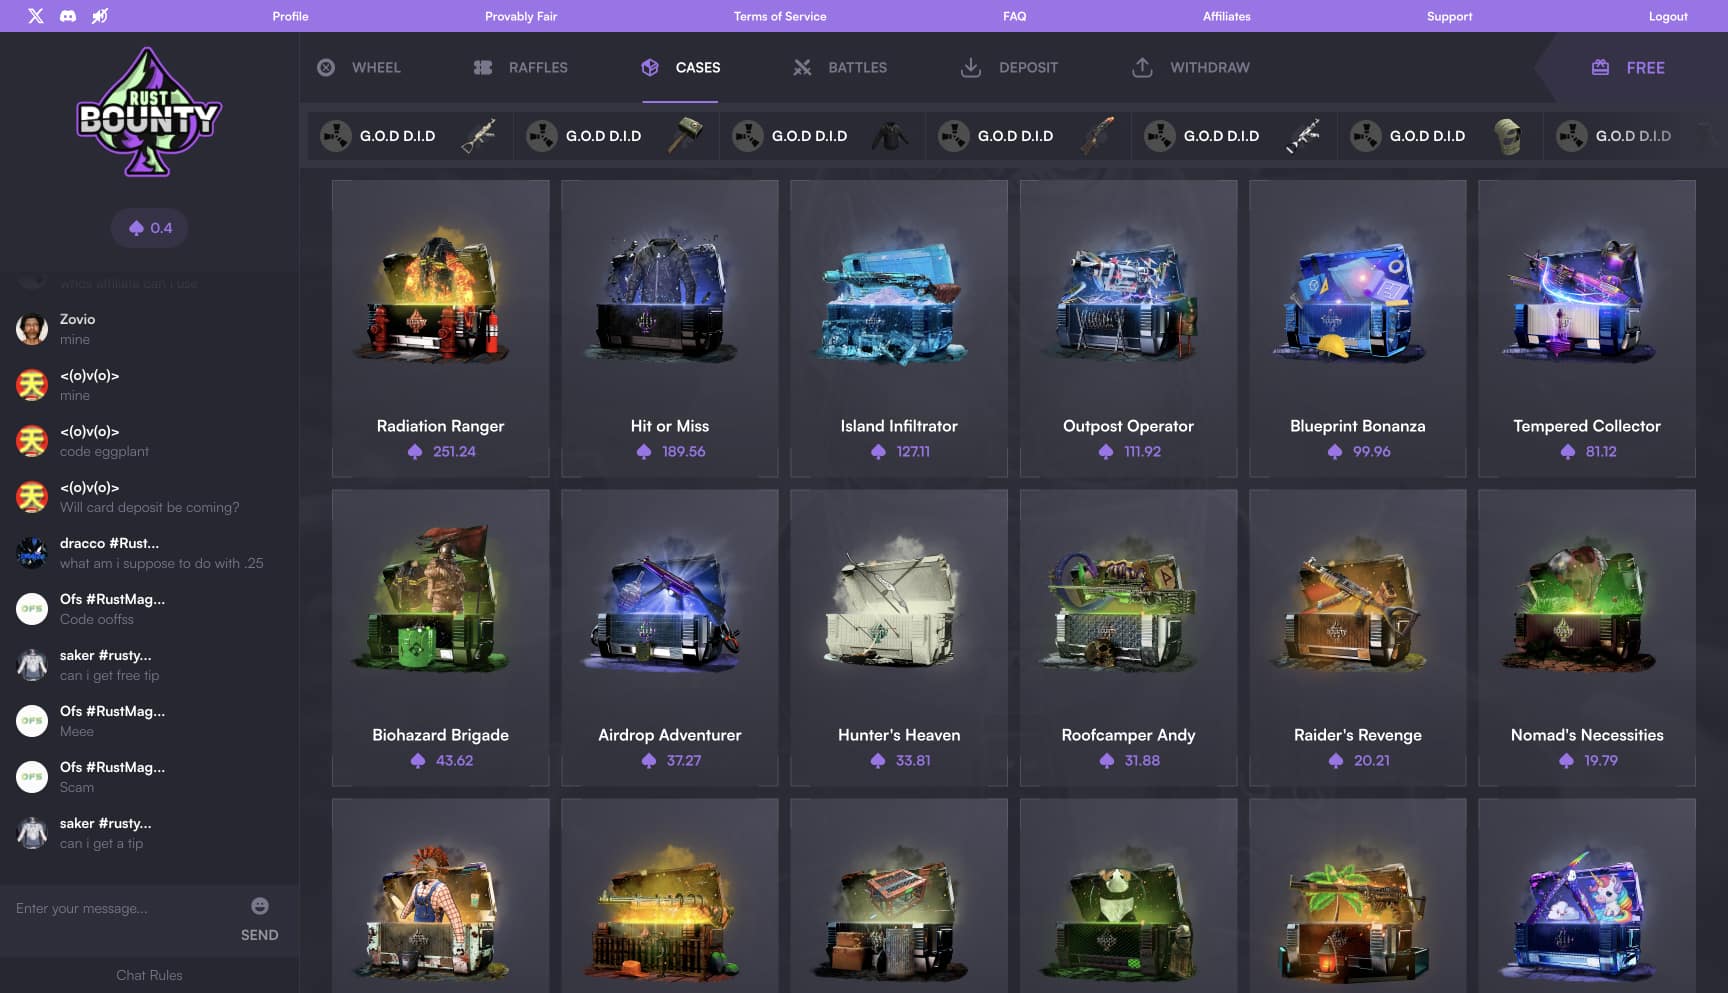Open the Nomad's Necessities case
This screenshot has width=1728, height=993.
[1587, 637]
